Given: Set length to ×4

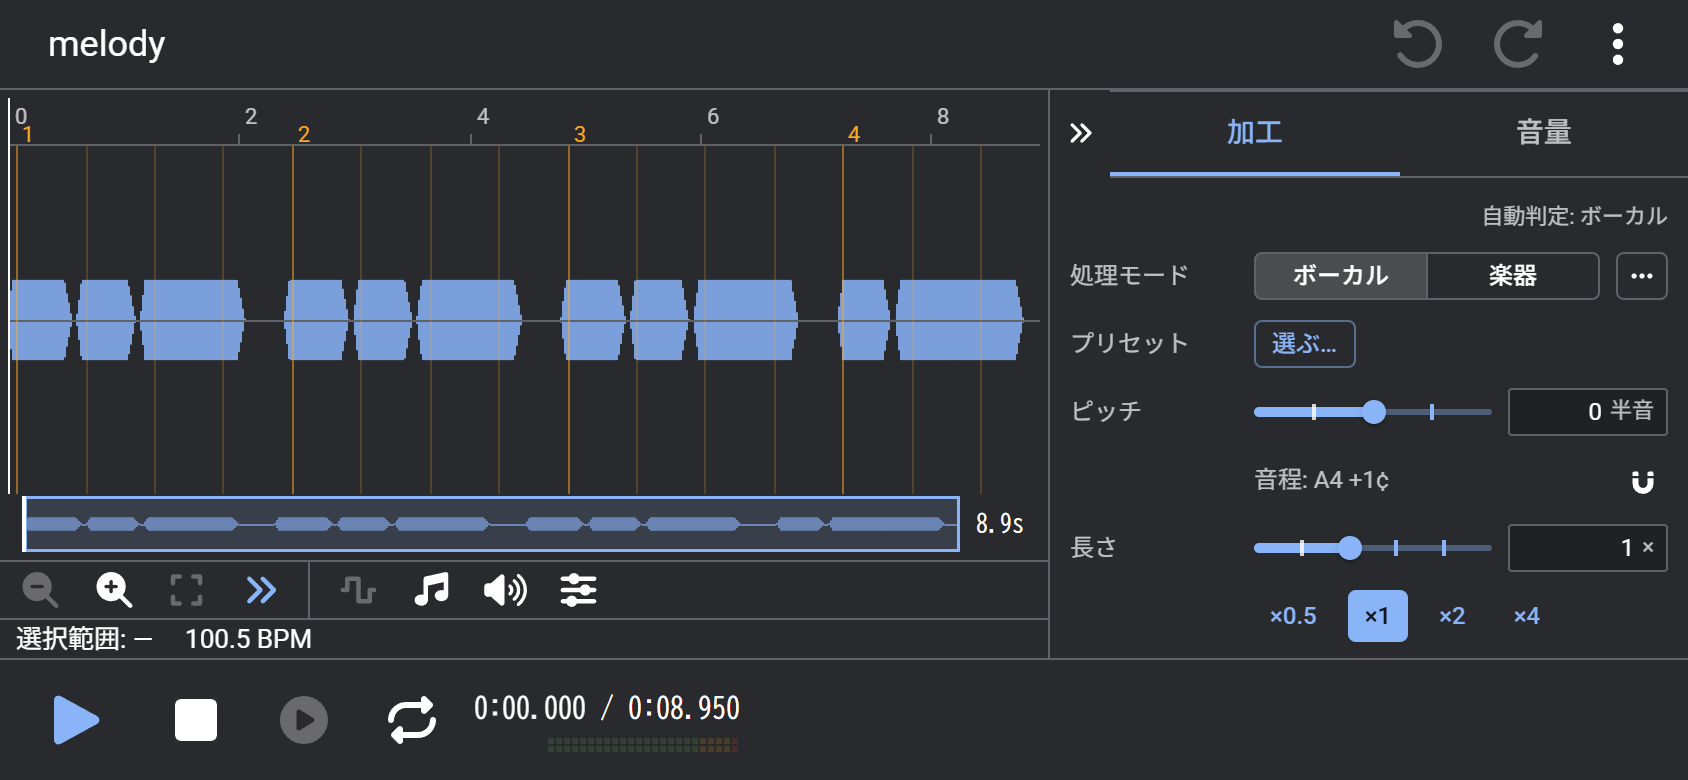Looking at the screenshot, I should pyautogui.click(x=1526, y=616).
